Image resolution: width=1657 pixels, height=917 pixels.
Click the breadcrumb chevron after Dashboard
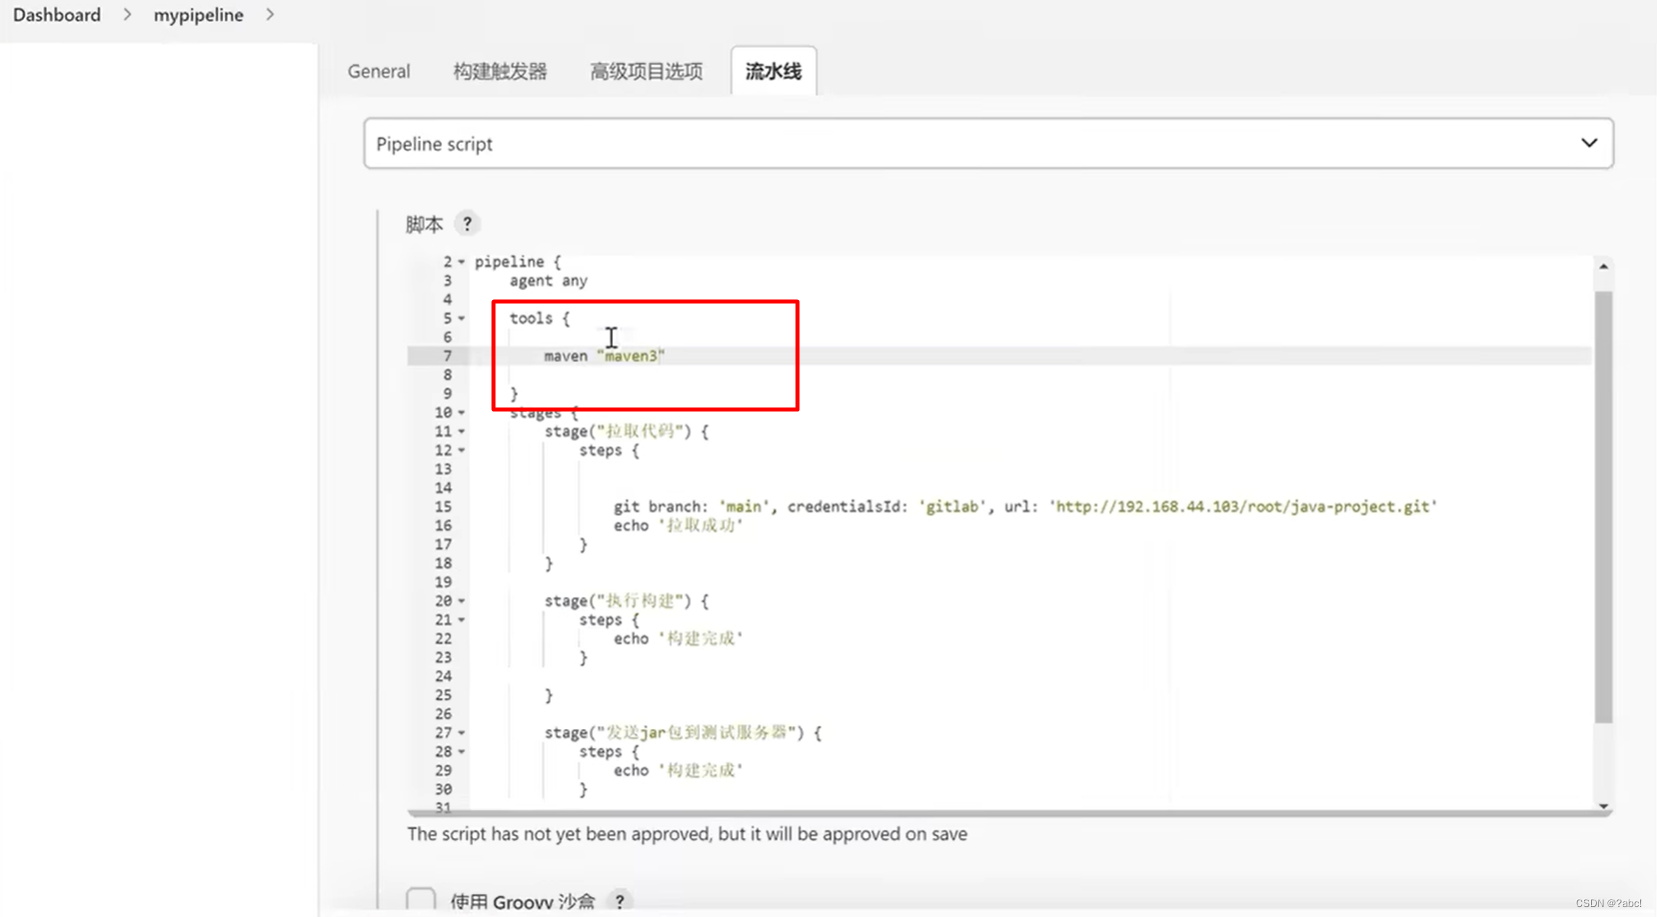click(x=127, y=15)
